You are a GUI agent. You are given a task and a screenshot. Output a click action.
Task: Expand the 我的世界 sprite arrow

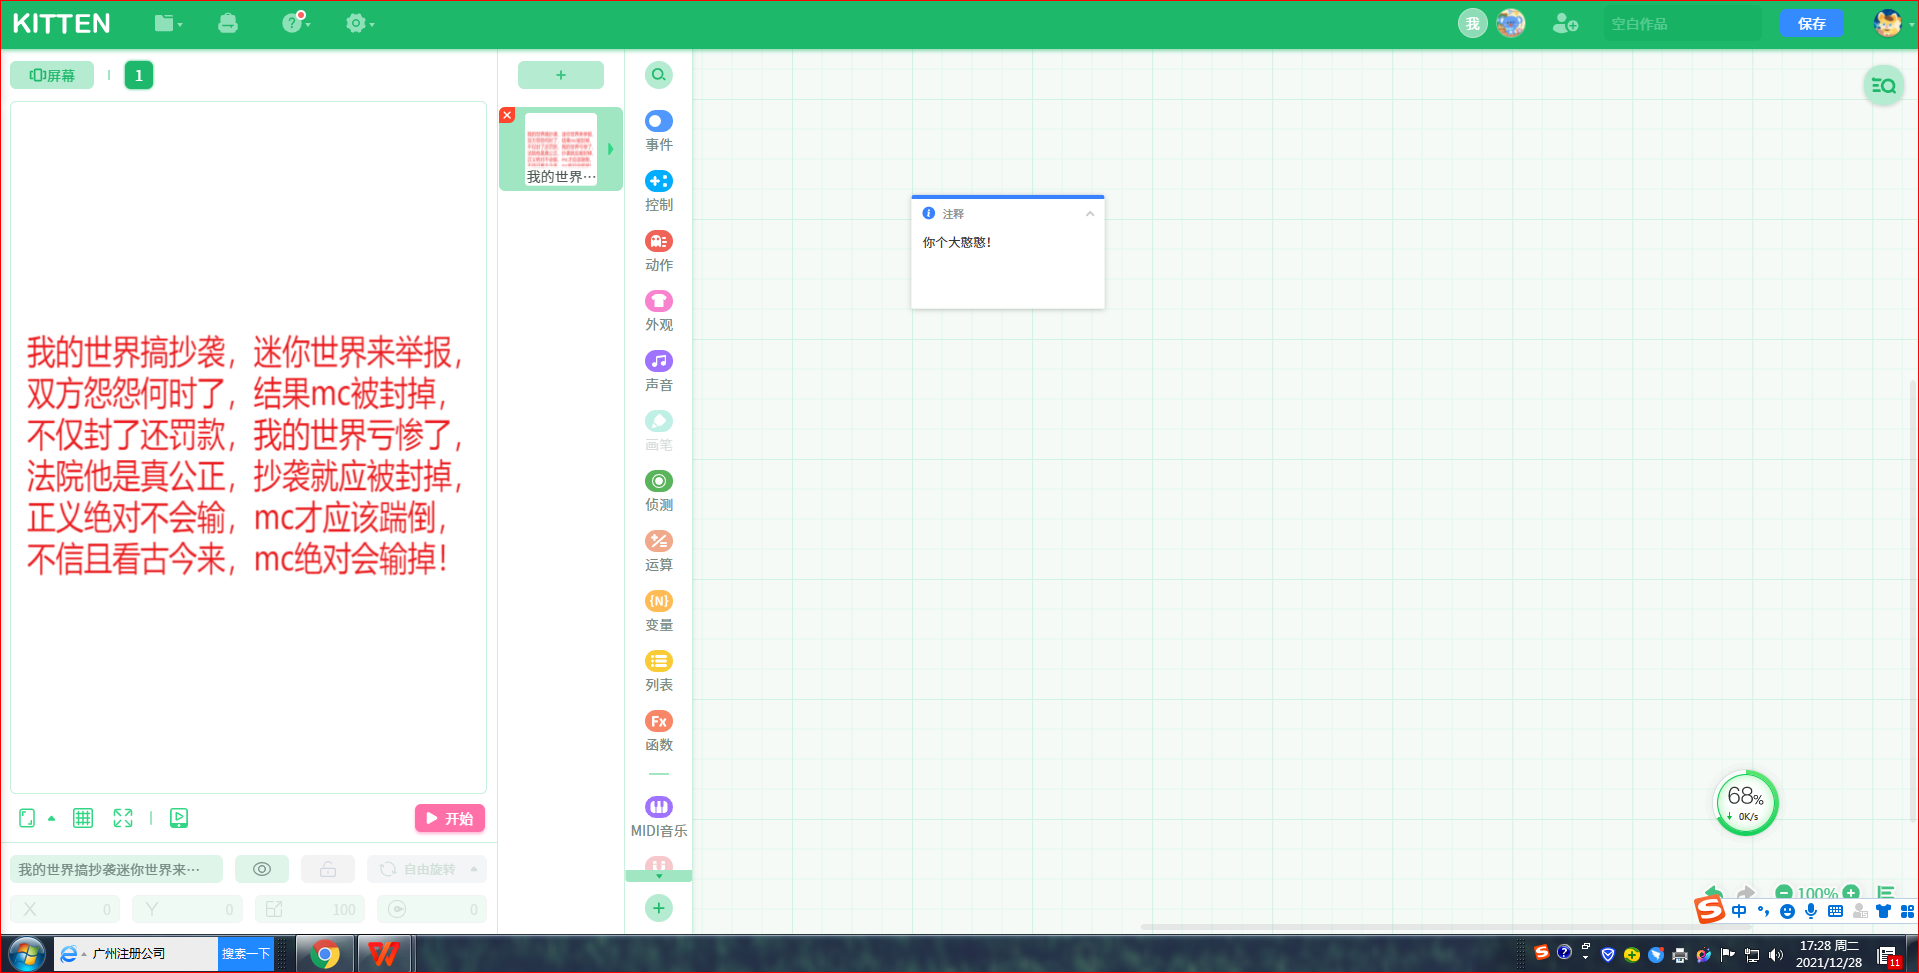pyautogui.click(x=610, y=149)
